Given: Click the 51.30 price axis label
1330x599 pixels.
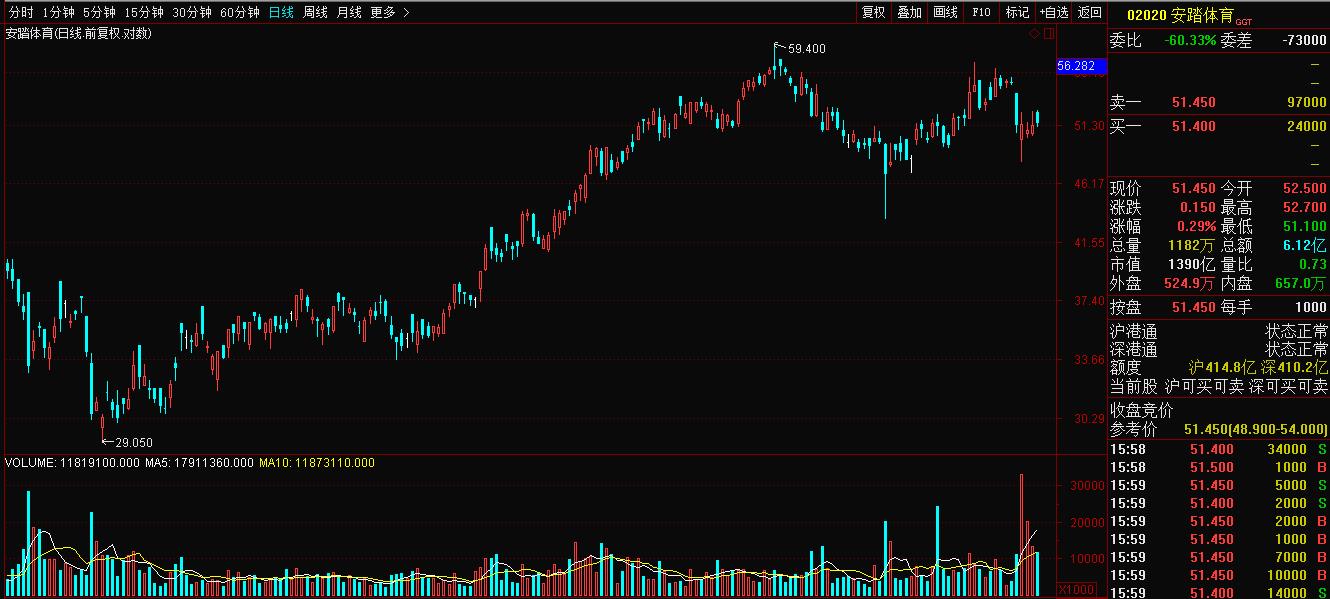Looking at the screenshot, I should (x=1089, y=126).
